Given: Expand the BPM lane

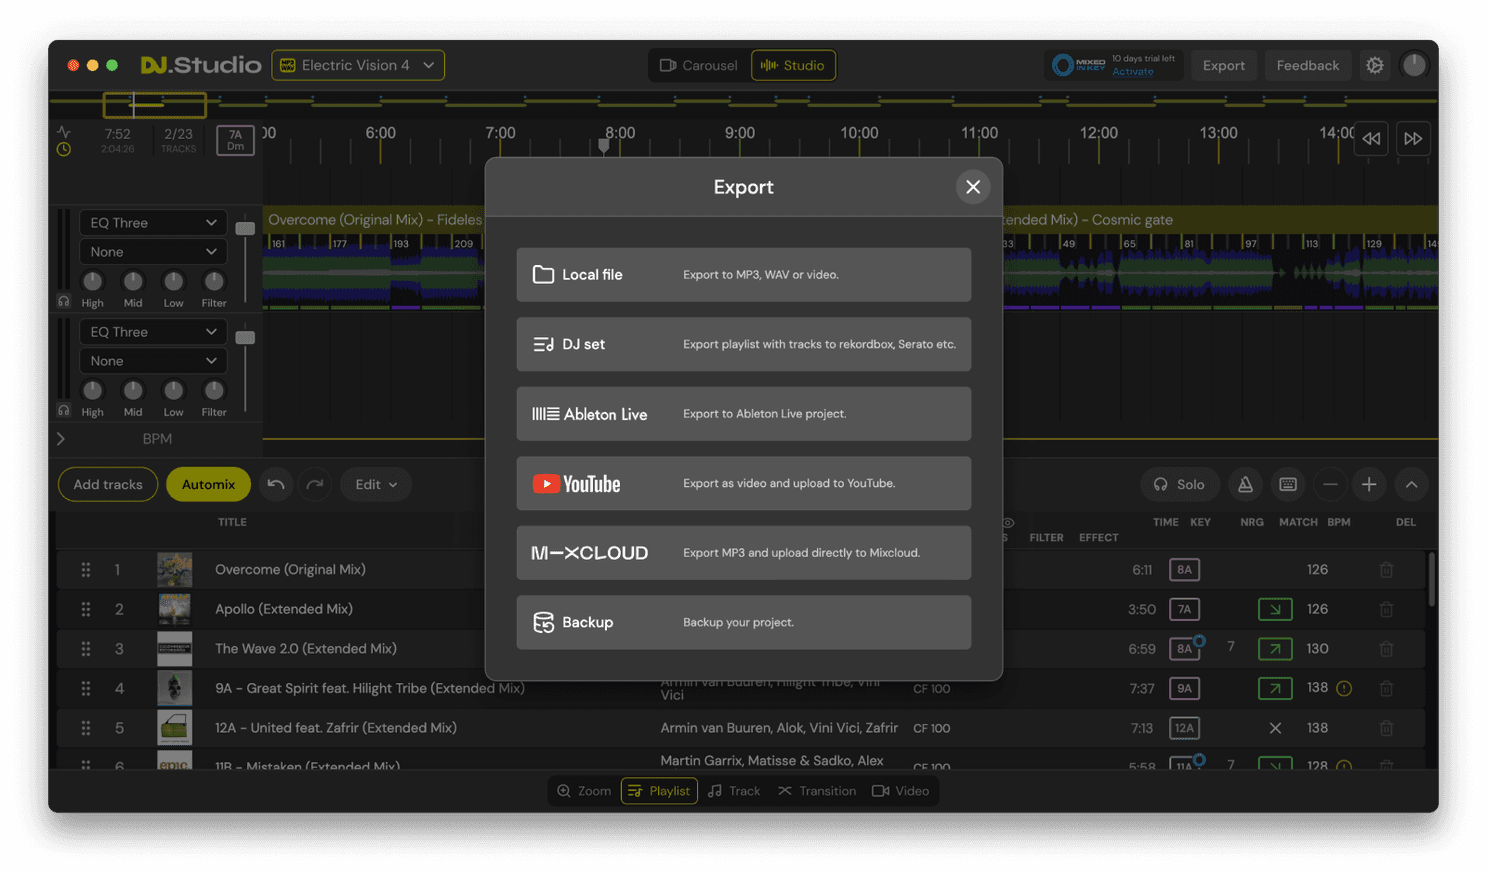Looking at the screenshot, I should pyautogui.click(x=61, y=439).
